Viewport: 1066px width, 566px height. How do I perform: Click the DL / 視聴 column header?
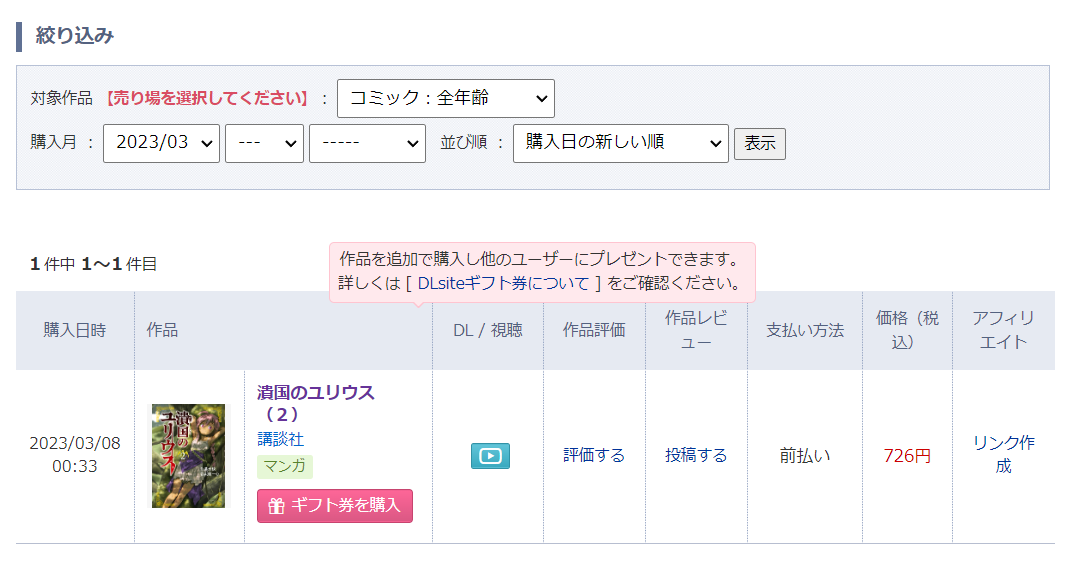click(x=488, y=330)
